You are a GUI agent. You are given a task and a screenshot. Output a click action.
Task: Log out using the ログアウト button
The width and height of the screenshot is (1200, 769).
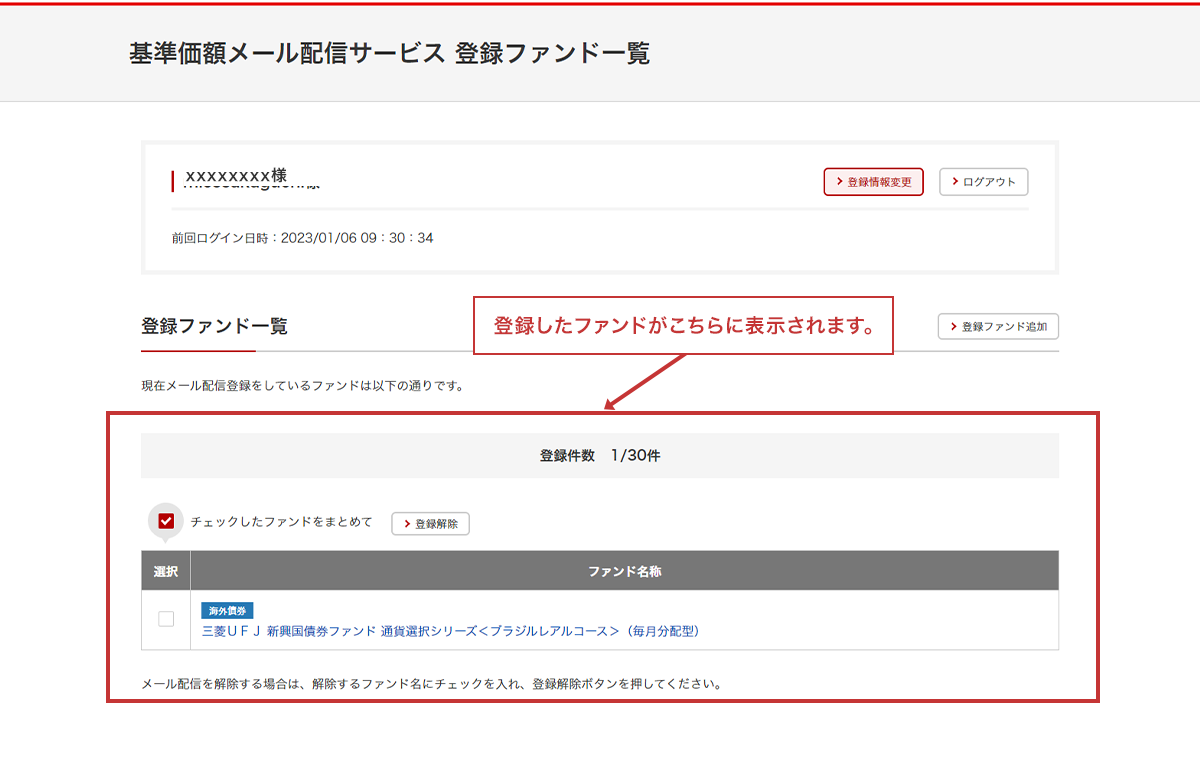pyautogui.click(x=984, y=182)
